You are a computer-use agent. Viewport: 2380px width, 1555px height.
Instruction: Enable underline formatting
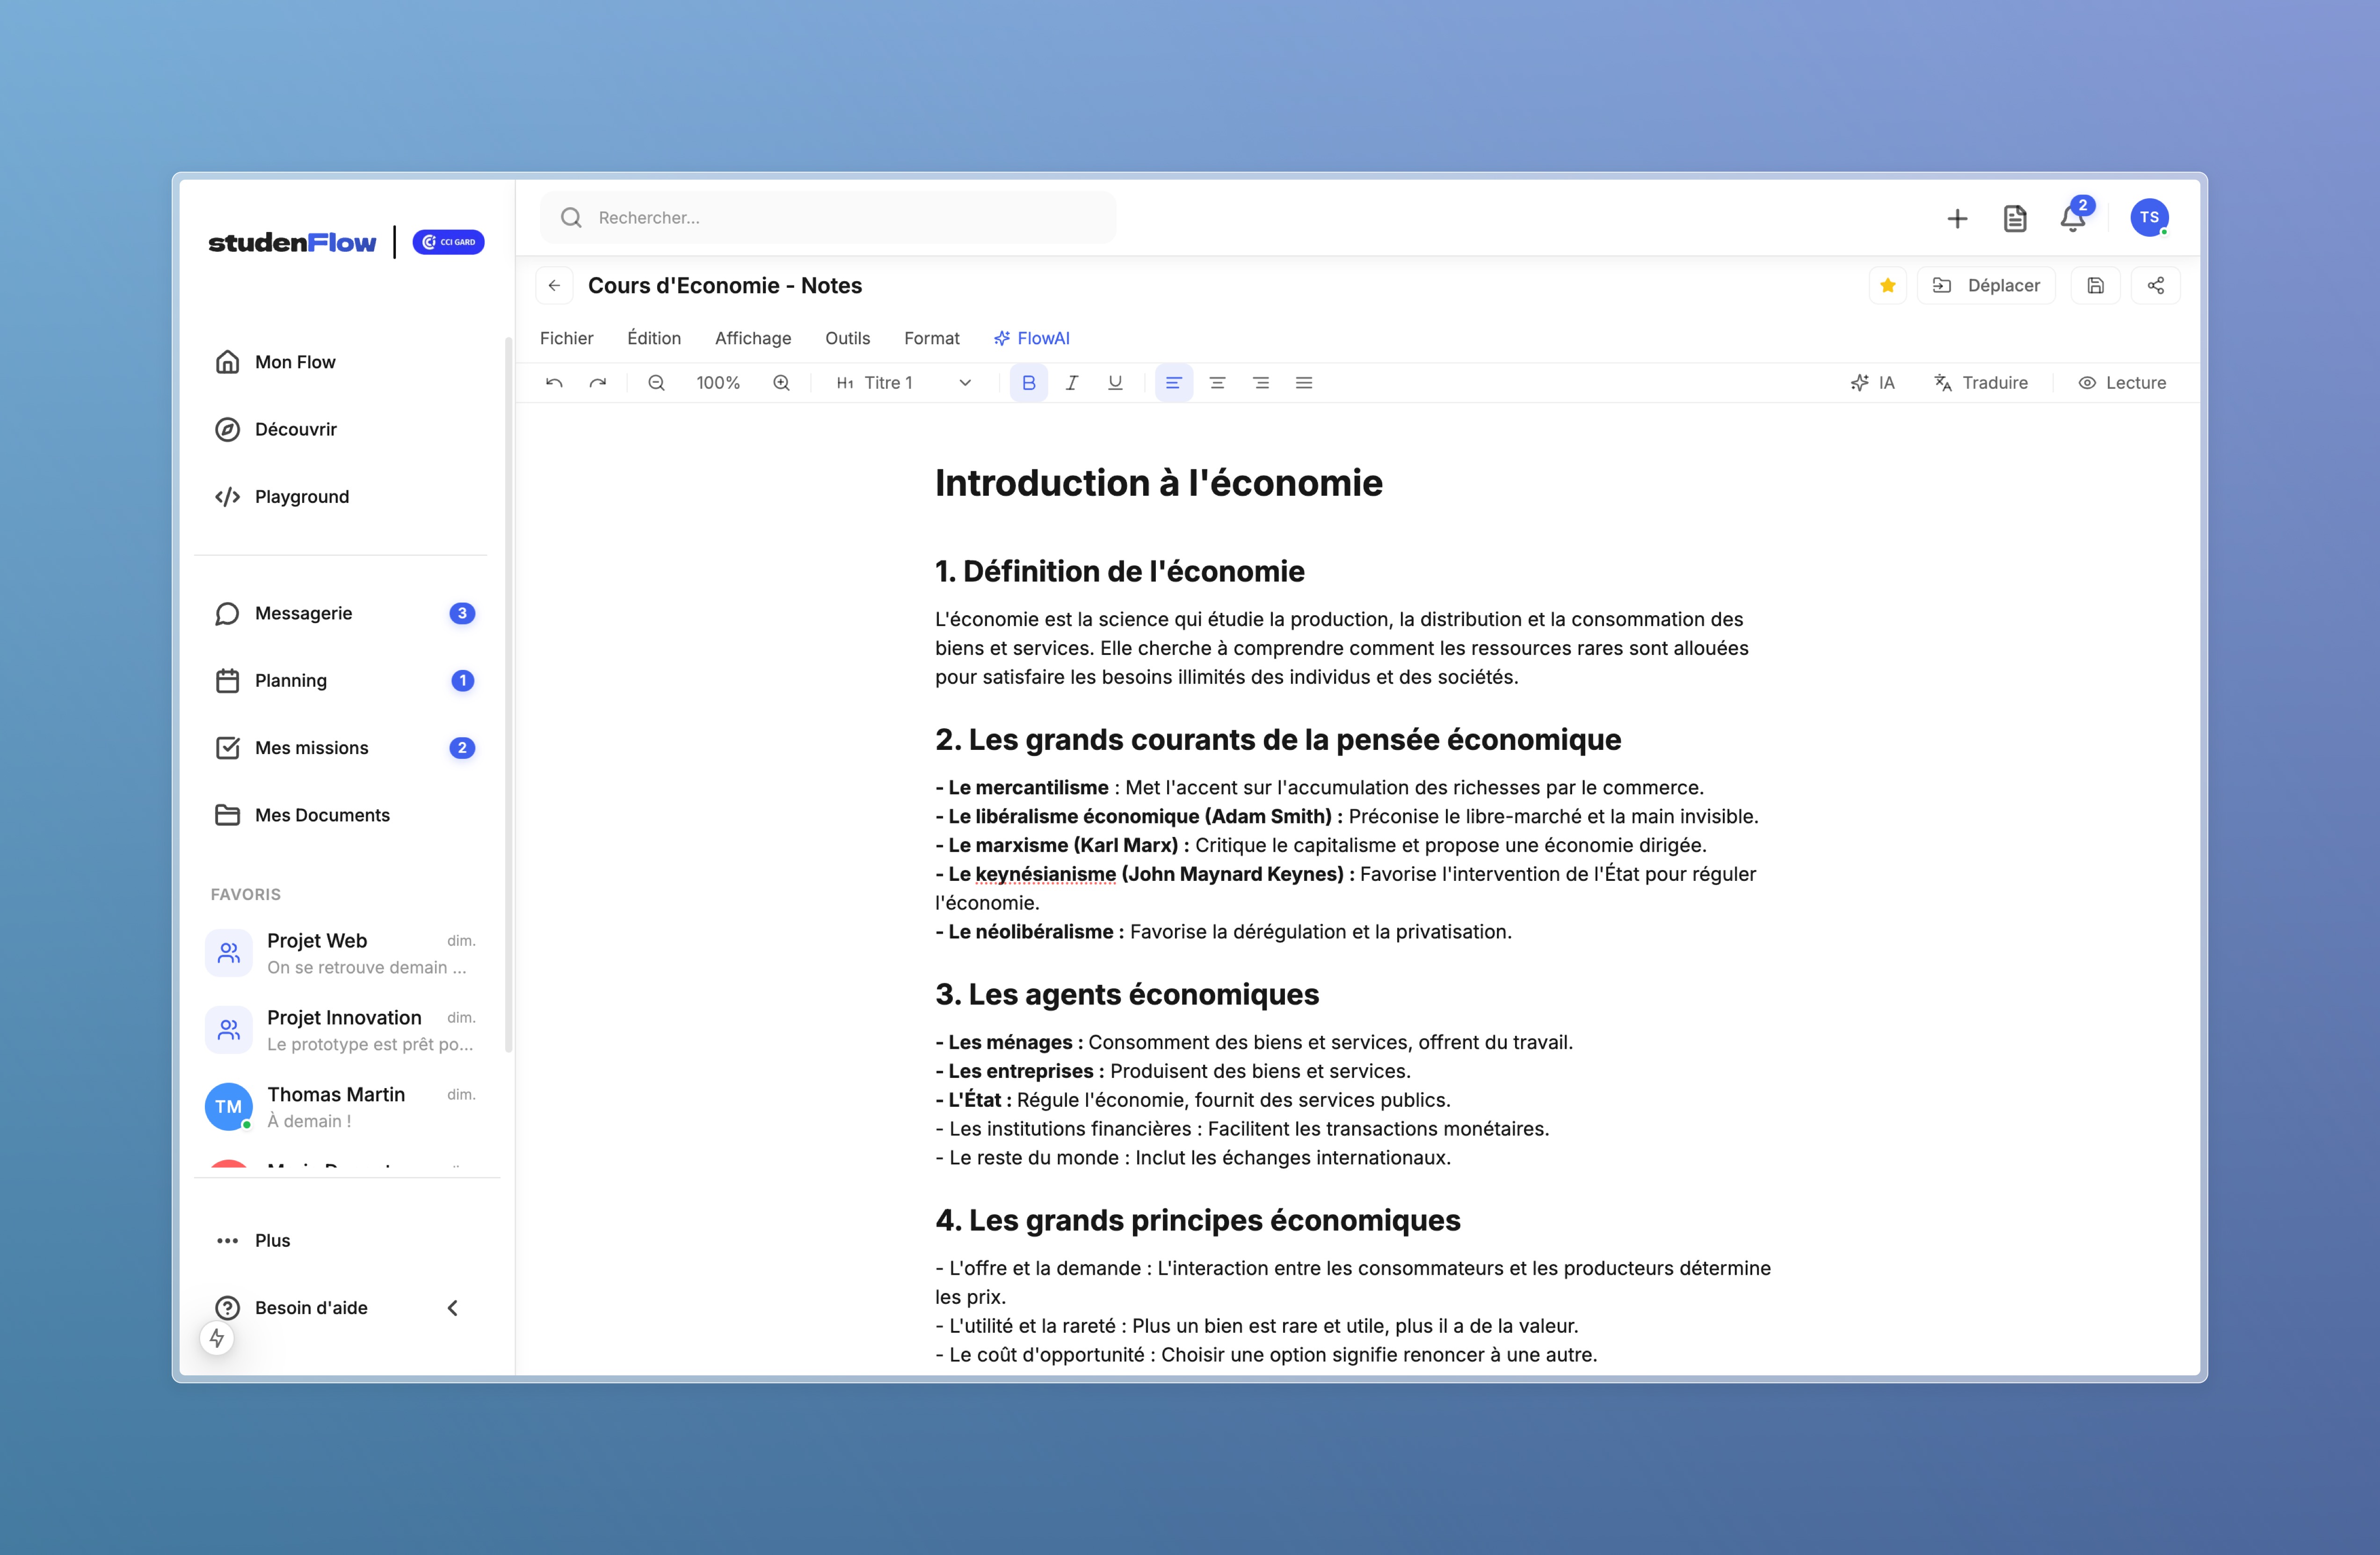point(1114,382)
